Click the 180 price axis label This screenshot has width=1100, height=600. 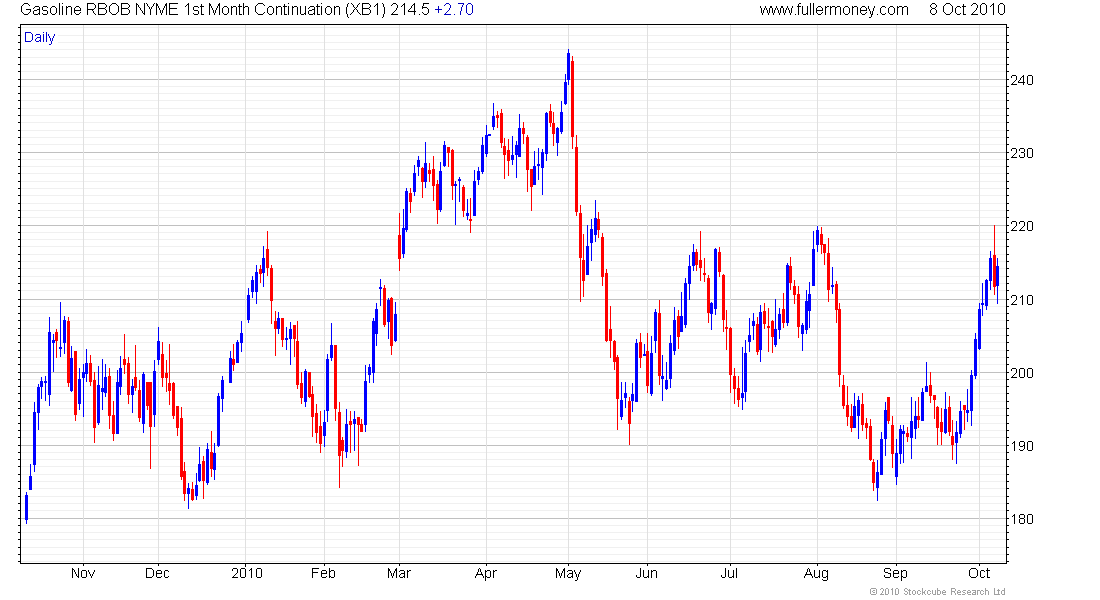click(1021, 519)
